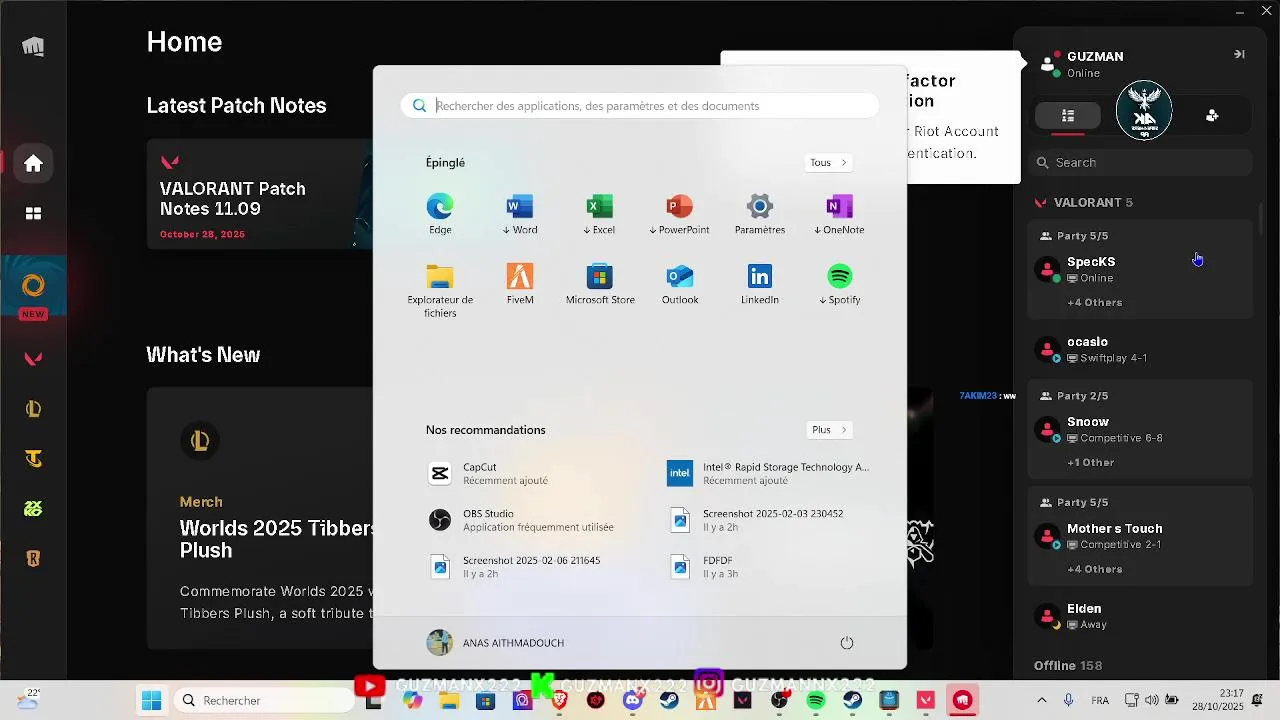
Task: Open the orange ring game tagged NEW
Action: [33, 286]
